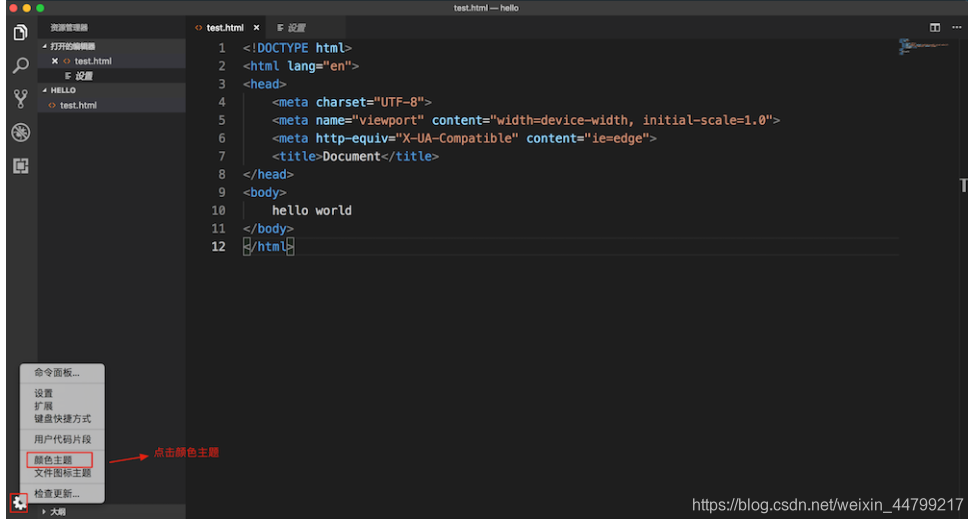Open the Source Control view
Viewport: 974px width, 524px height.
click(x=20, y=99)
